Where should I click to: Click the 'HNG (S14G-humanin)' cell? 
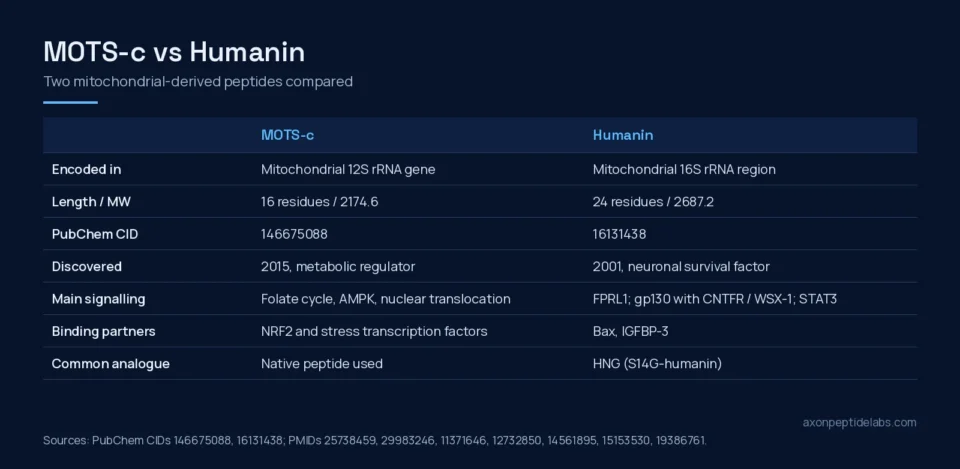click(x=657, y=364)
